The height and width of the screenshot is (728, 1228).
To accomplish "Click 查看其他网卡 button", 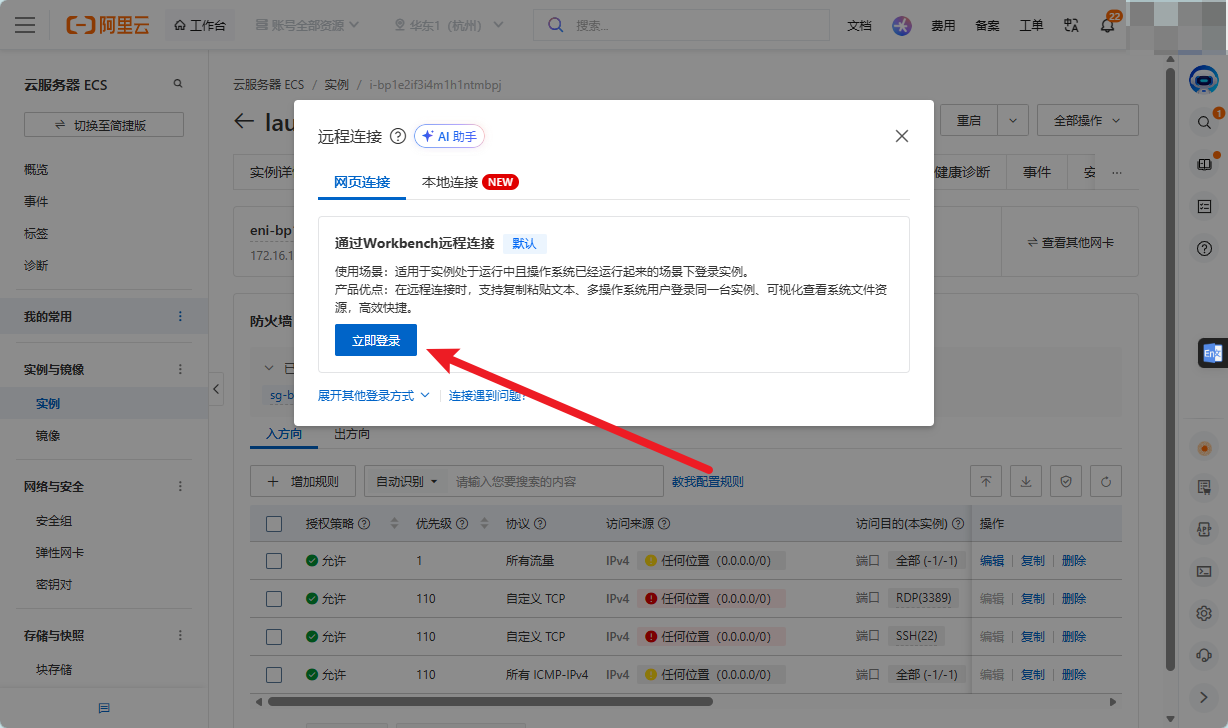I will click(x=1070, y=243).
